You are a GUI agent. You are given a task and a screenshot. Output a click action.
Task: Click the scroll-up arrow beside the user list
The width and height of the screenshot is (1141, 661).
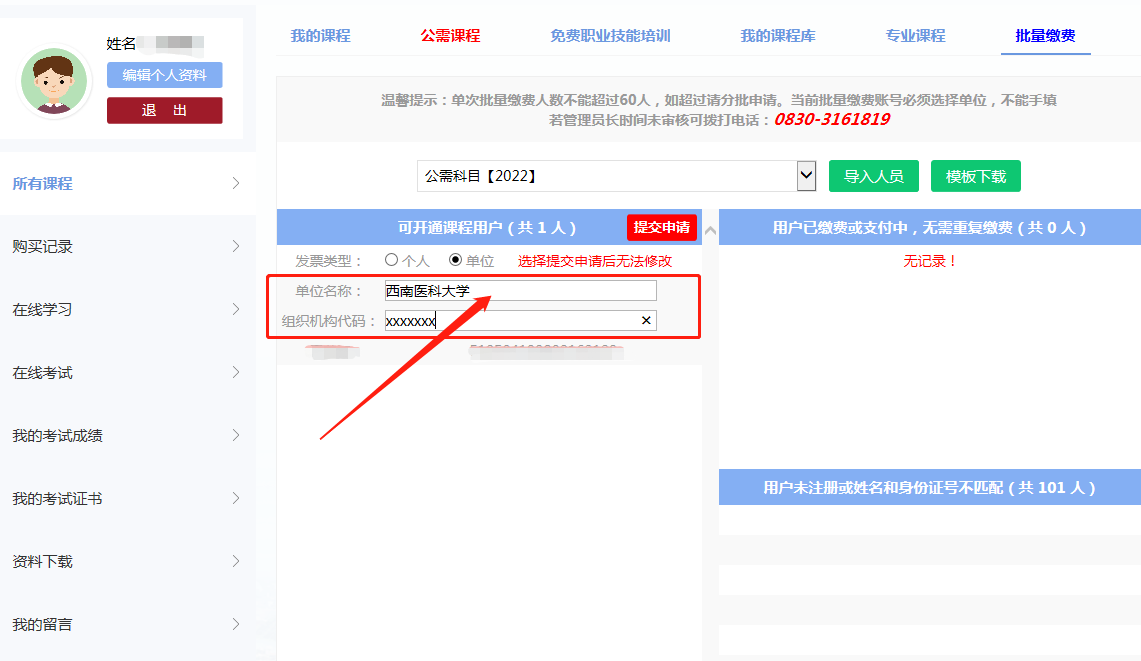point(710,231)
